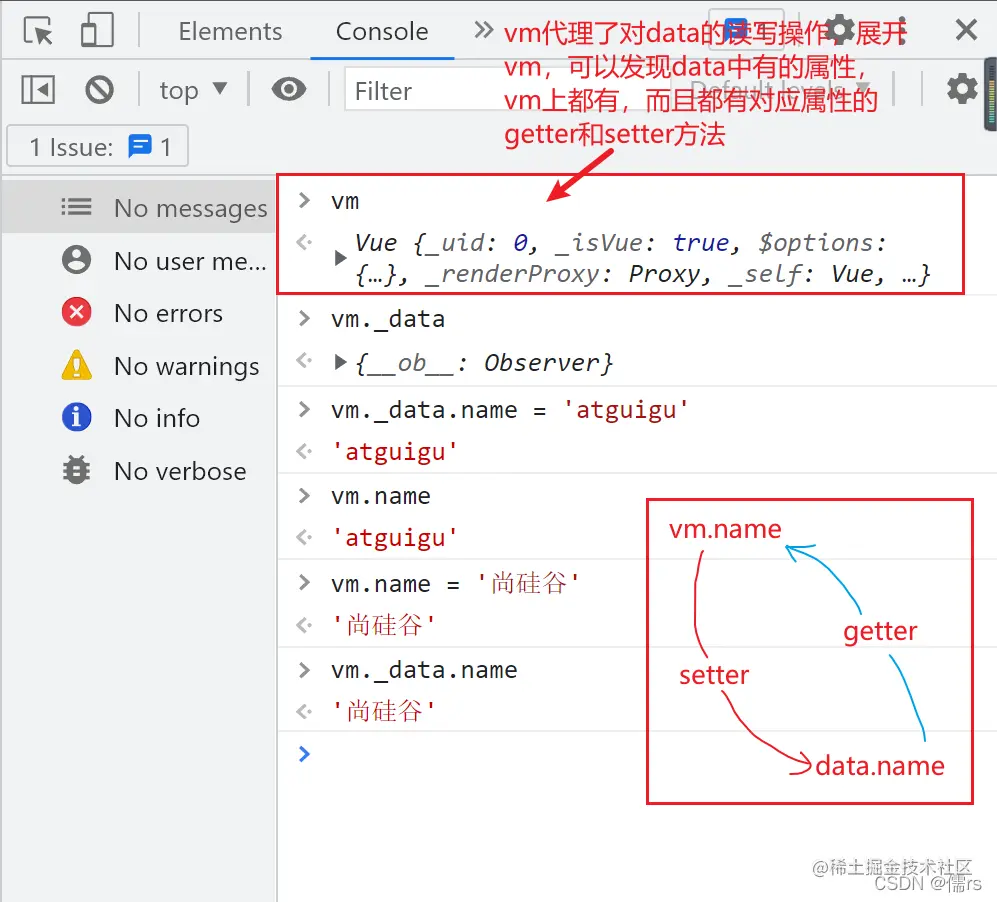Toggle the device toolbar icon

point(97,30)
